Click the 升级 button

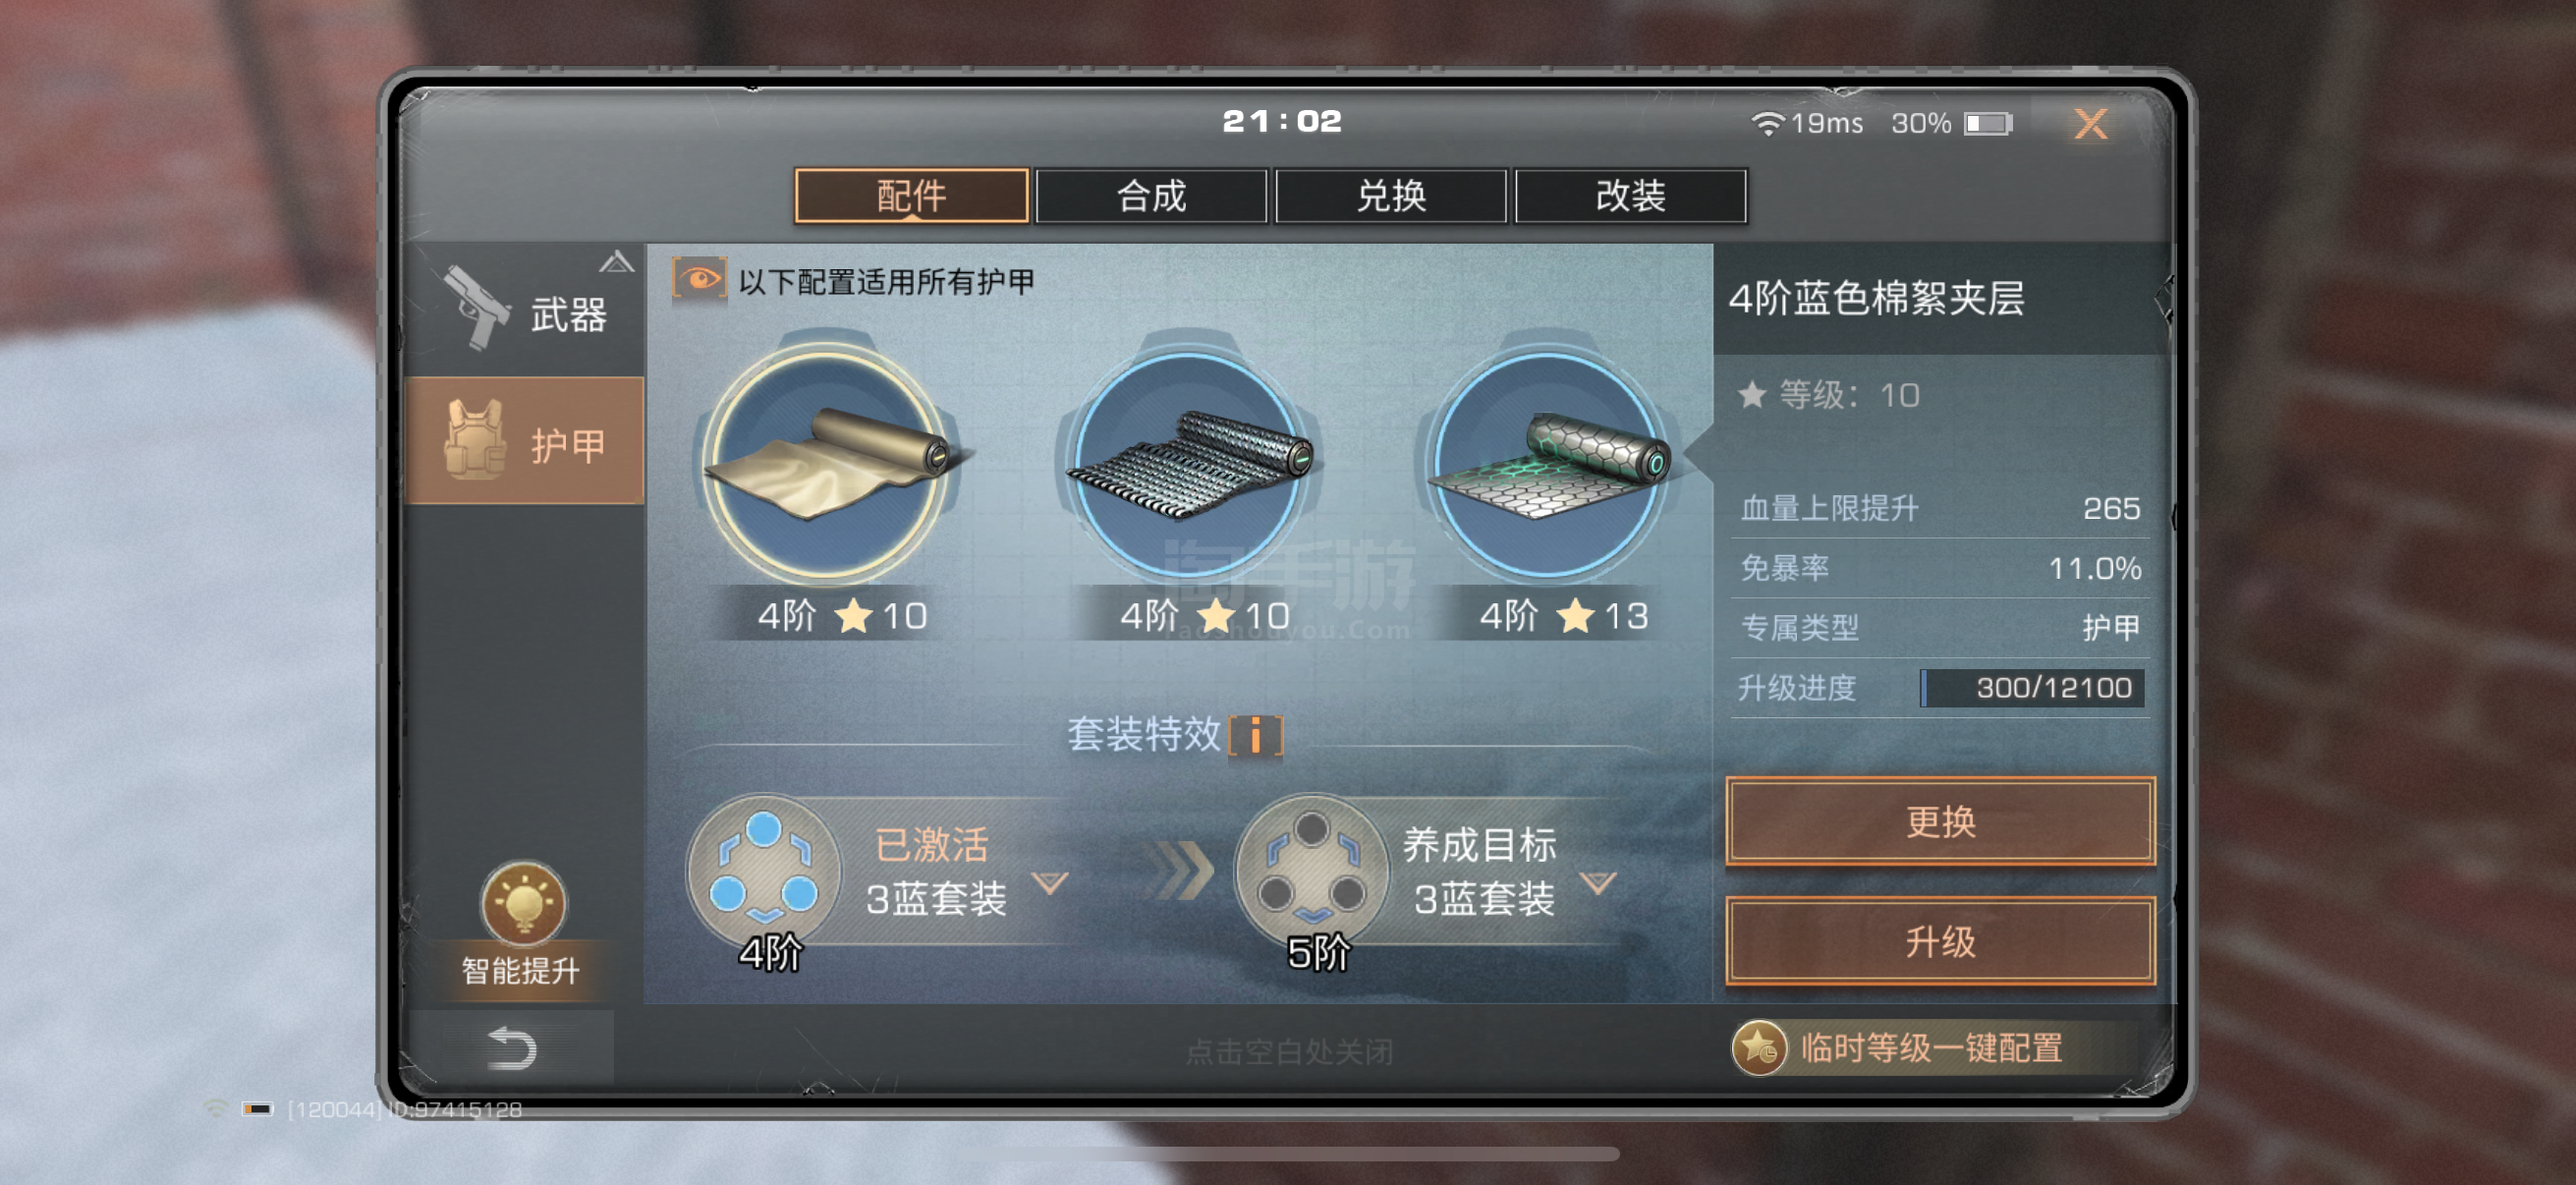(x=1940, y=941)
